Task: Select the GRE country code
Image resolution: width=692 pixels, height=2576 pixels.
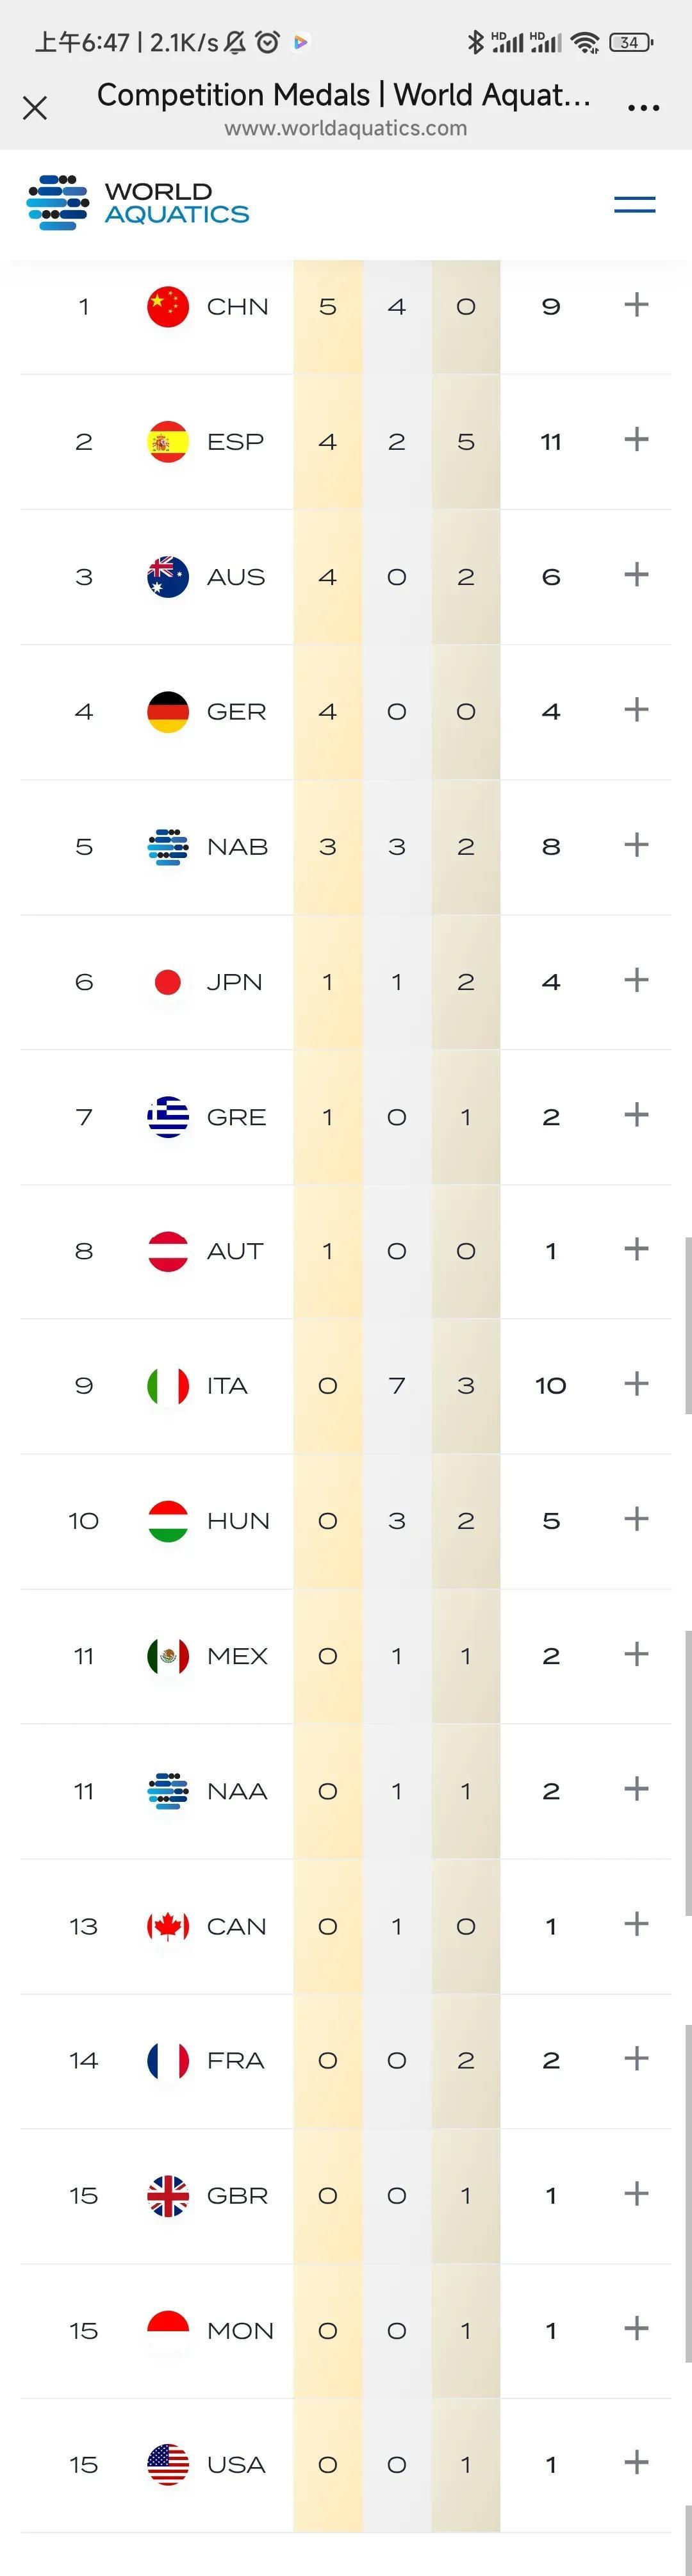Action: coord(237,1117)
